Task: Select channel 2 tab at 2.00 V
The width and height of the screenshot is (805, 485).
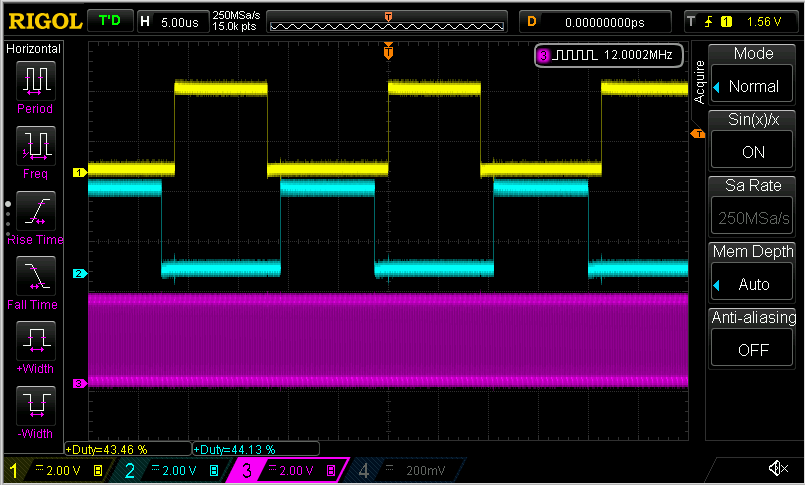Action: [x=174, y=469]
